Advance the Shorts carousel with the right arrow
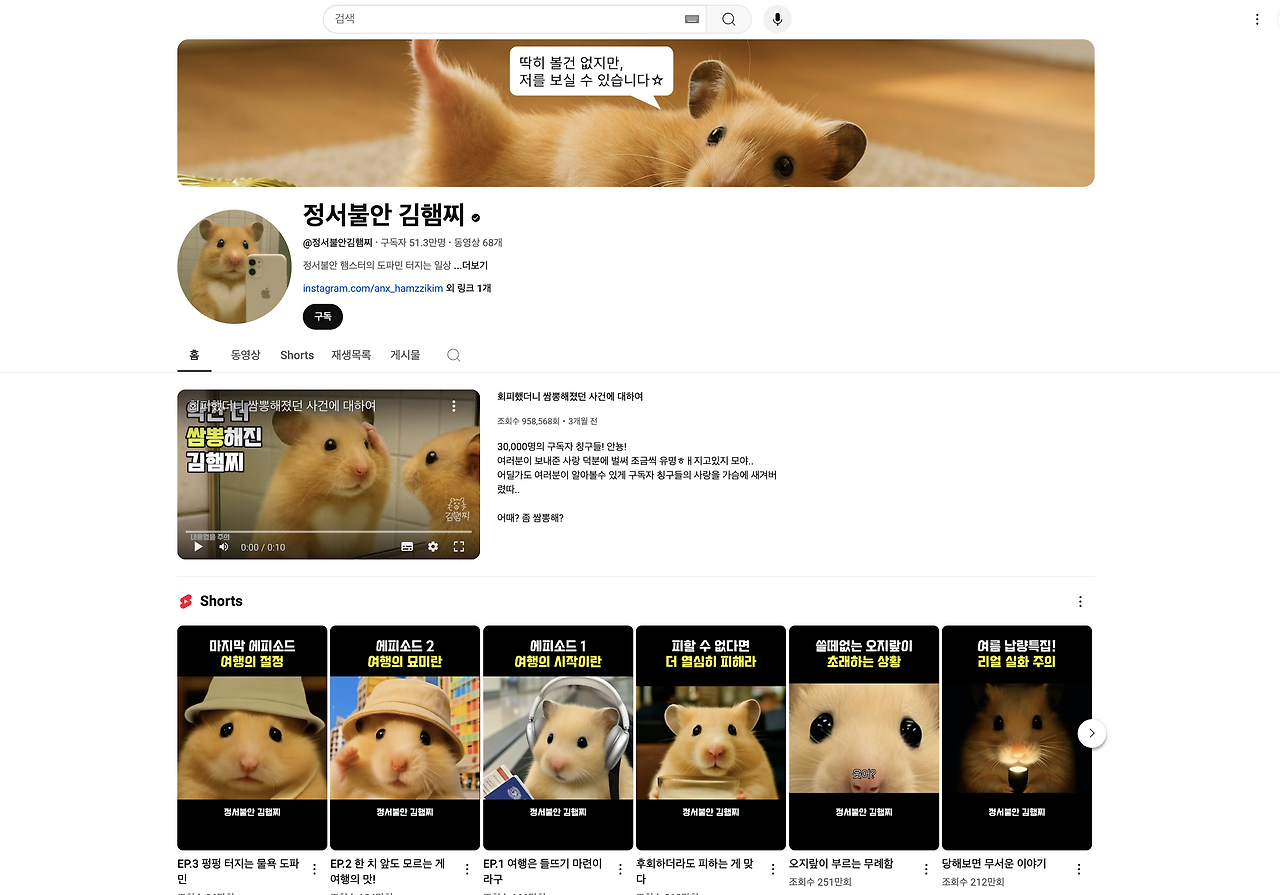Image resolution: width=1280 pixels, height=895 pixels. coord(1092,733)
